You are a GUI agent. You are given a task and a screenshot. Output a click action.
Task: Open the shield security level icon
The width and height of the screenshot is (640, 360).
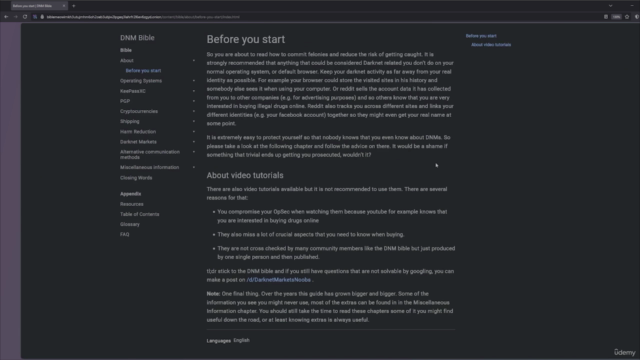(x=637, y=17)
